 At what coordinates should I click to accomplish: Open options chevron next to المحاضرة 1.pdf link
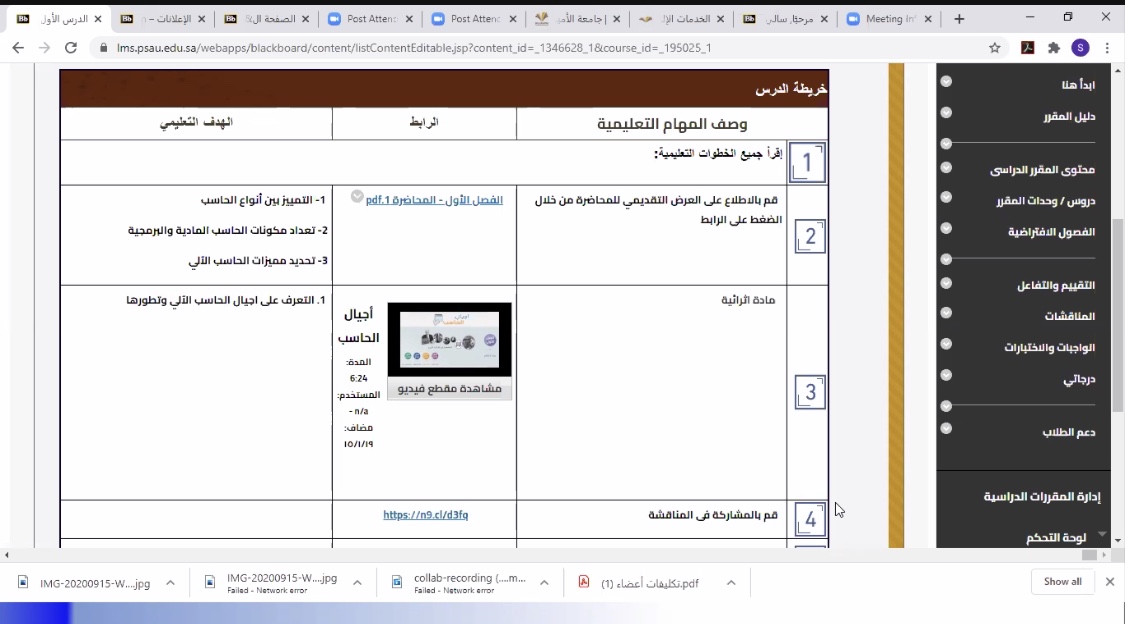pyautogui.click(x=357, y=197)
